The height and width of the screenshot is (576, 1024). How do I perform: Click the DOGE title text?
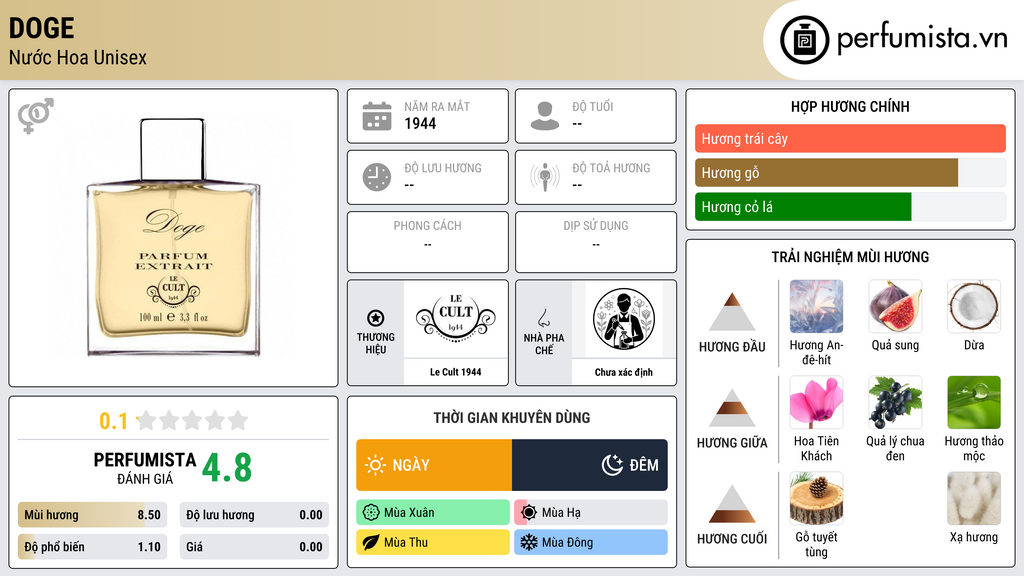[x=42, y=28]
